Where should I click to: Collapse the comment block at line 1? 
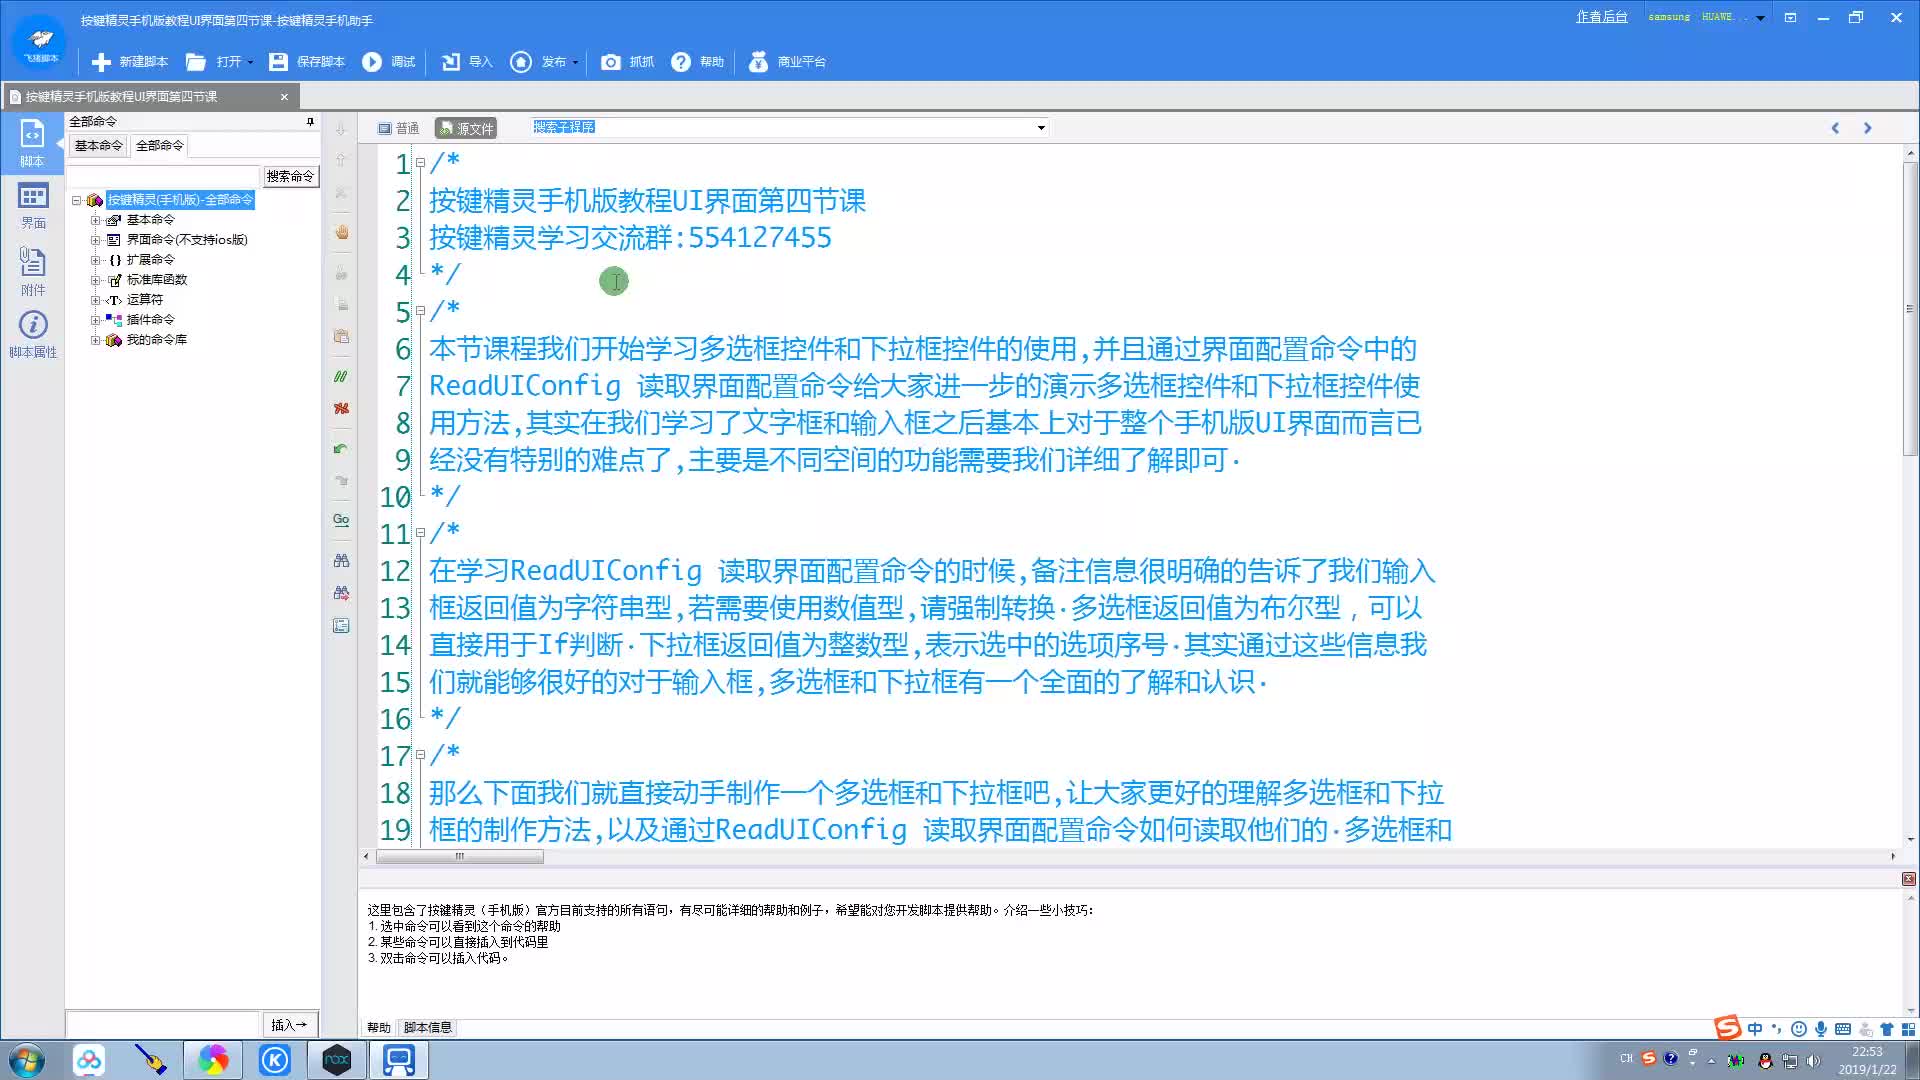tap(420, 163)
